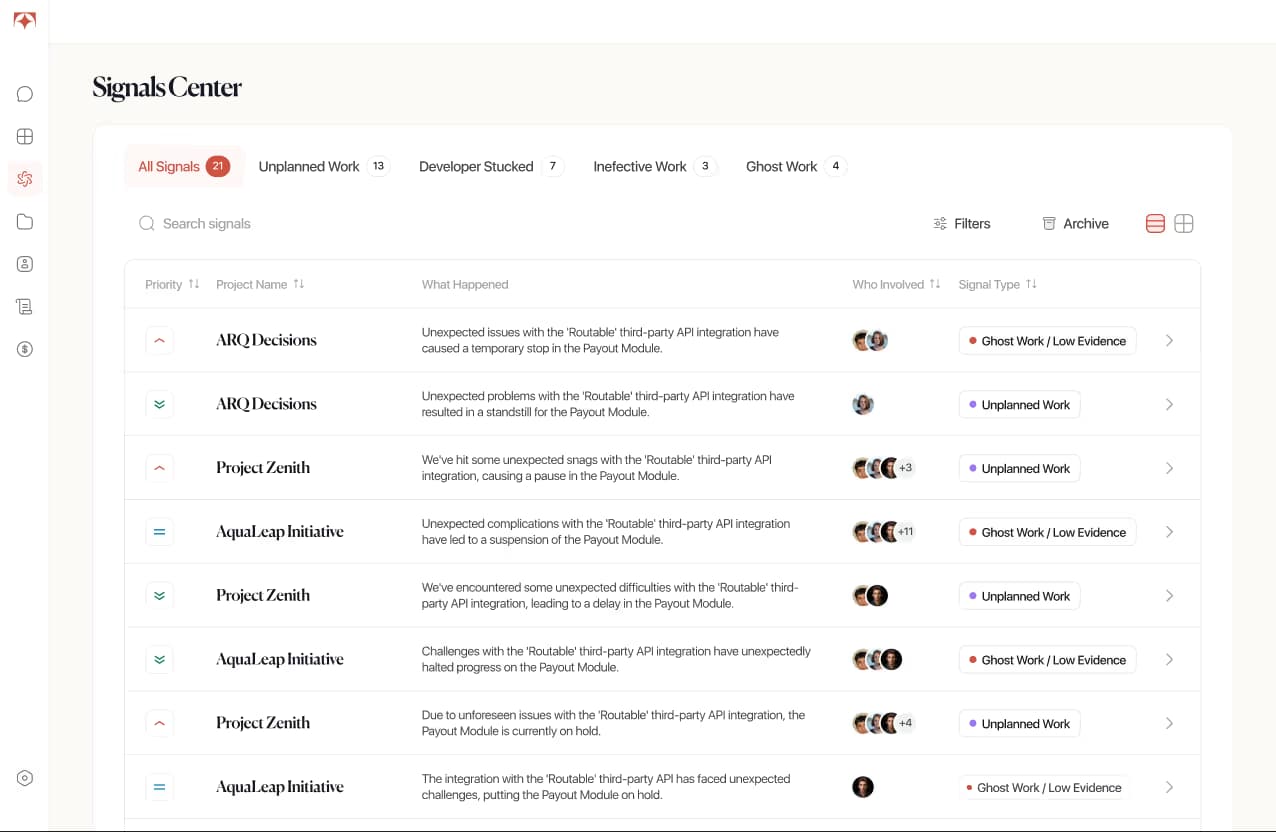1276x832 pixels.
Task: Open the dollar billing sidebar icon
Action: pyautogui.click(x=25, y=349)
